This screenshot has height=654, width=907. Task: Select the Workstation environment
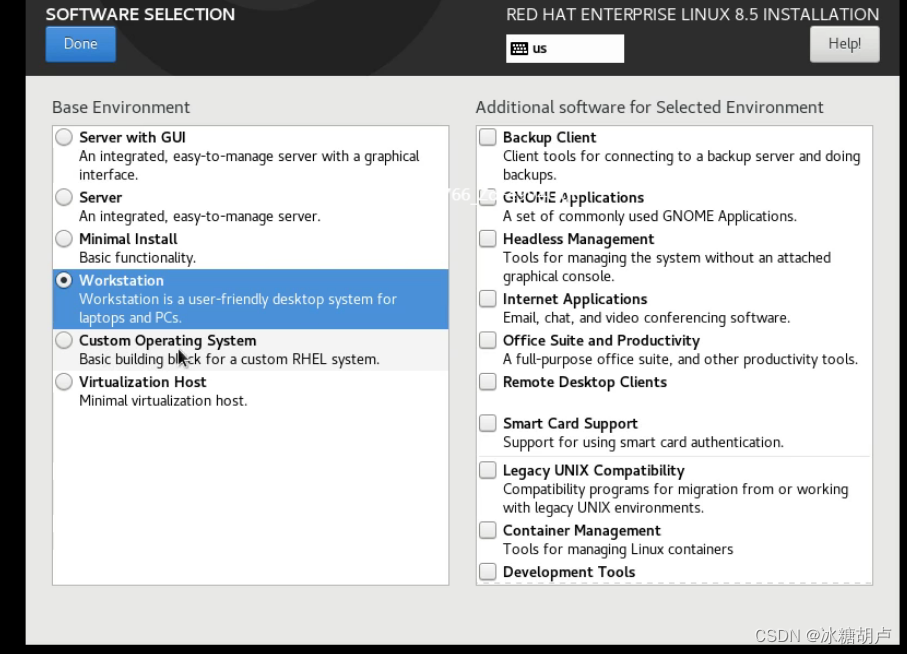click(x=63, y=280)
